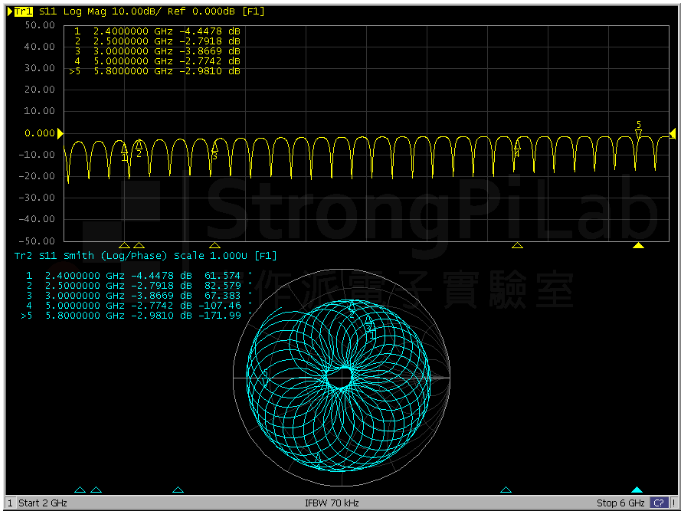This screenshot has height=512, width=685.
Task: Select marker 4 on yellow log mag trace
Action: pyautogui.click(x=517, y=147)
